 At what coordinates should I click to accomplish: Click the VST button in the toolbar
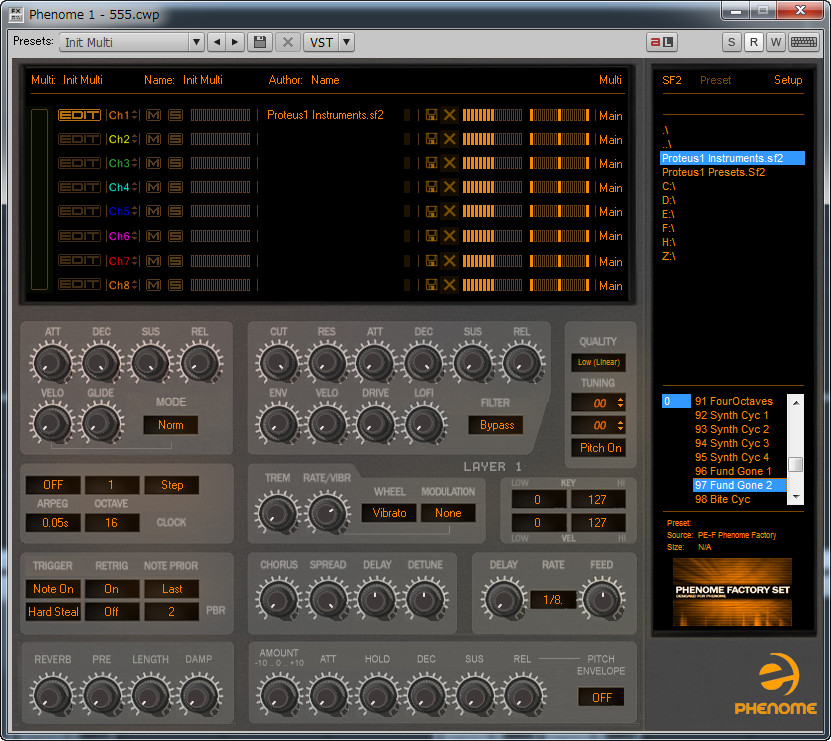click(321, 42)
